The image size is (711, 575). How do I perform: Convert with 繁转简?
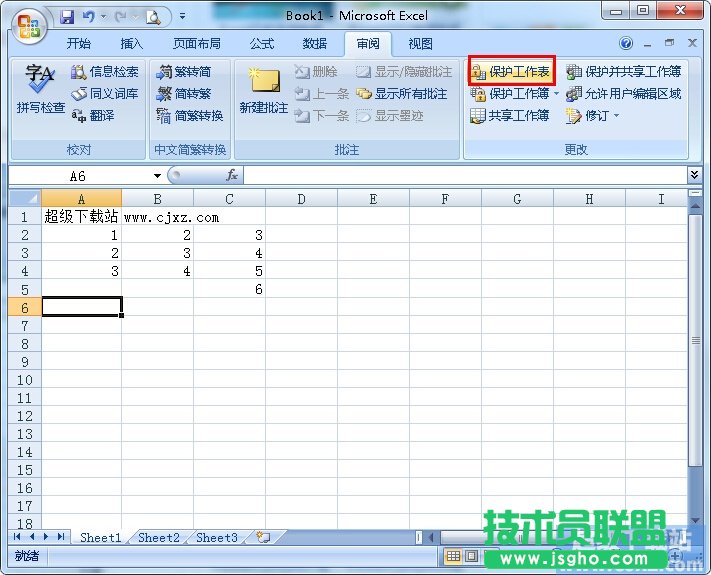[x=184, y=72]
